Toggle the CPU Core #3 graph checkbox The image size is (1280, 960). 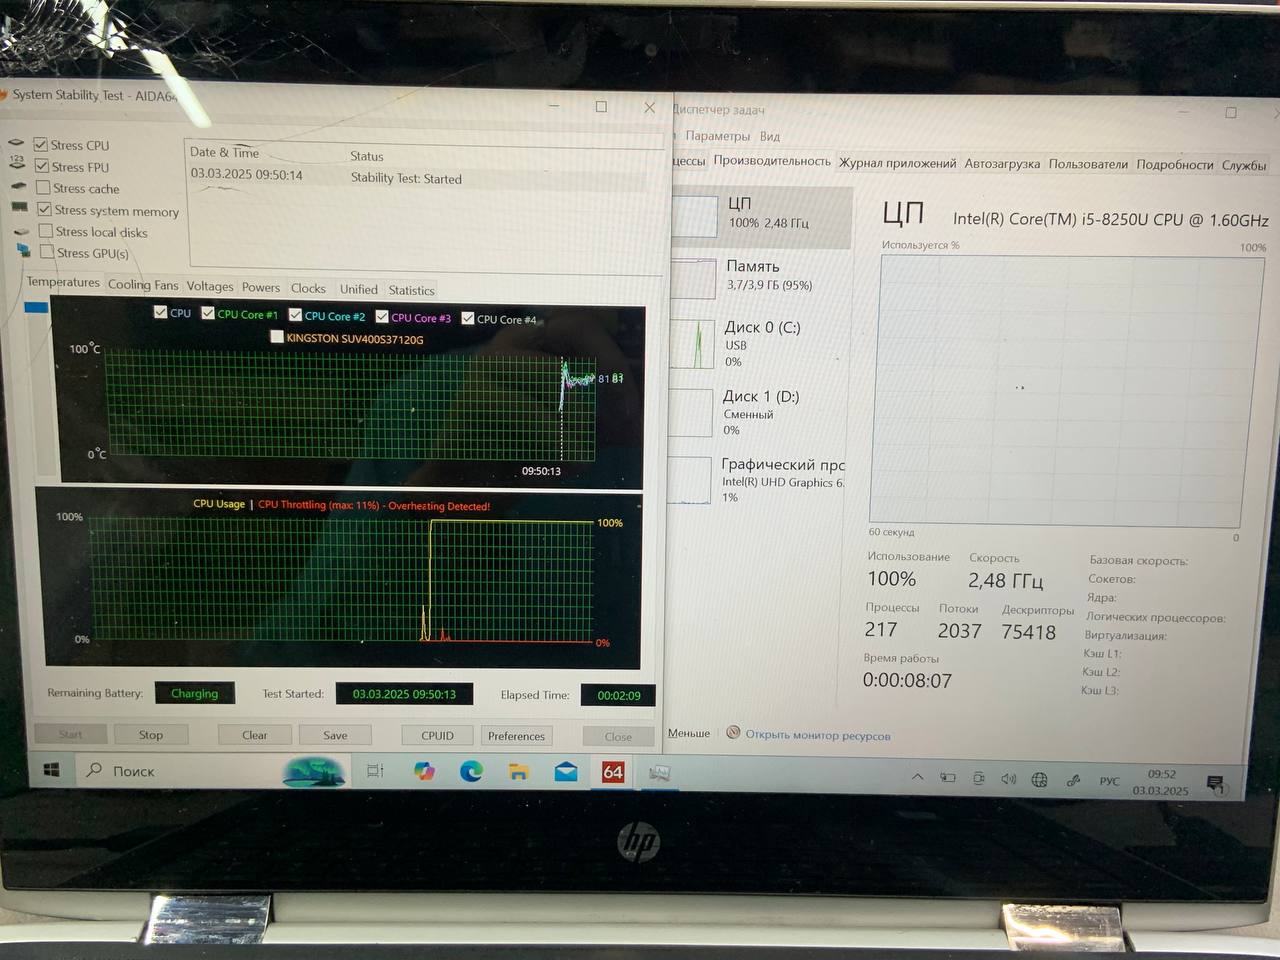[x=382, y=317]
